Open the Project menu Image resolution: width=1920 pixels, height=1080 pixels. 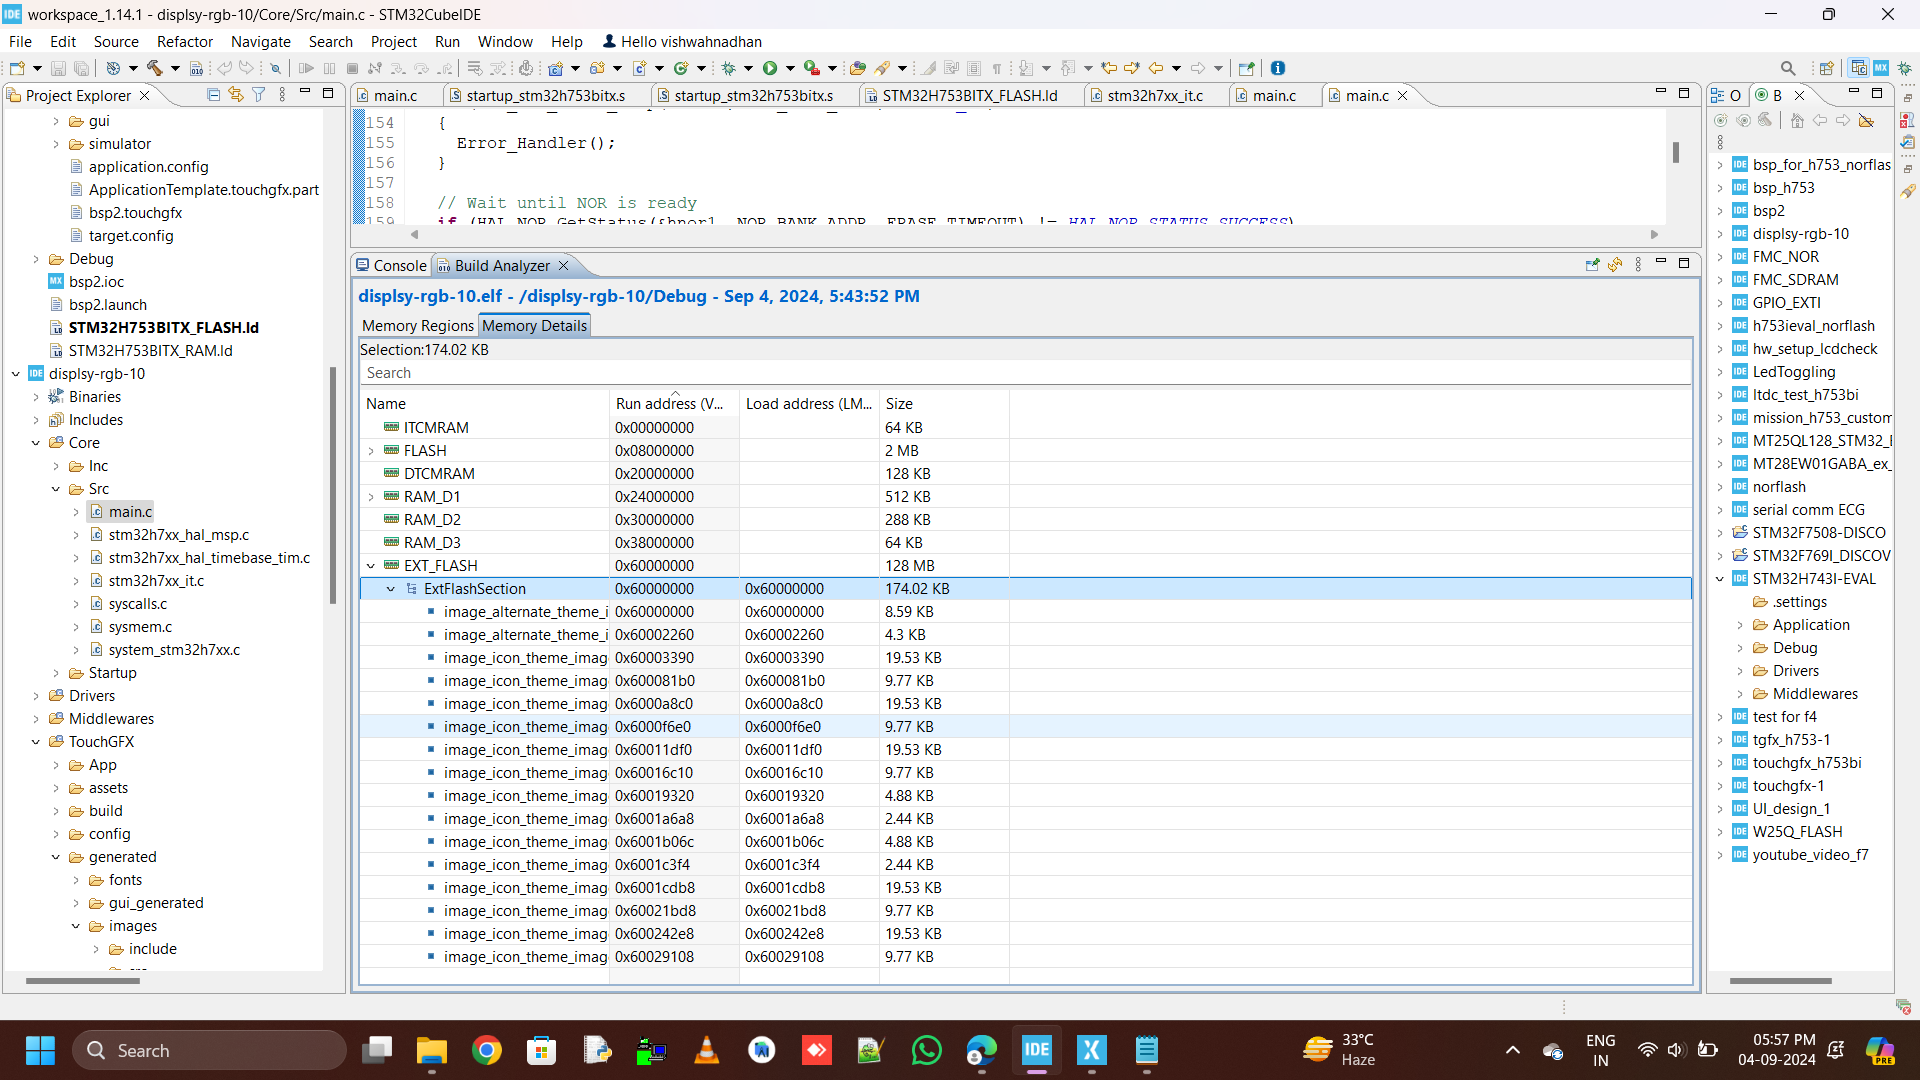393,41
